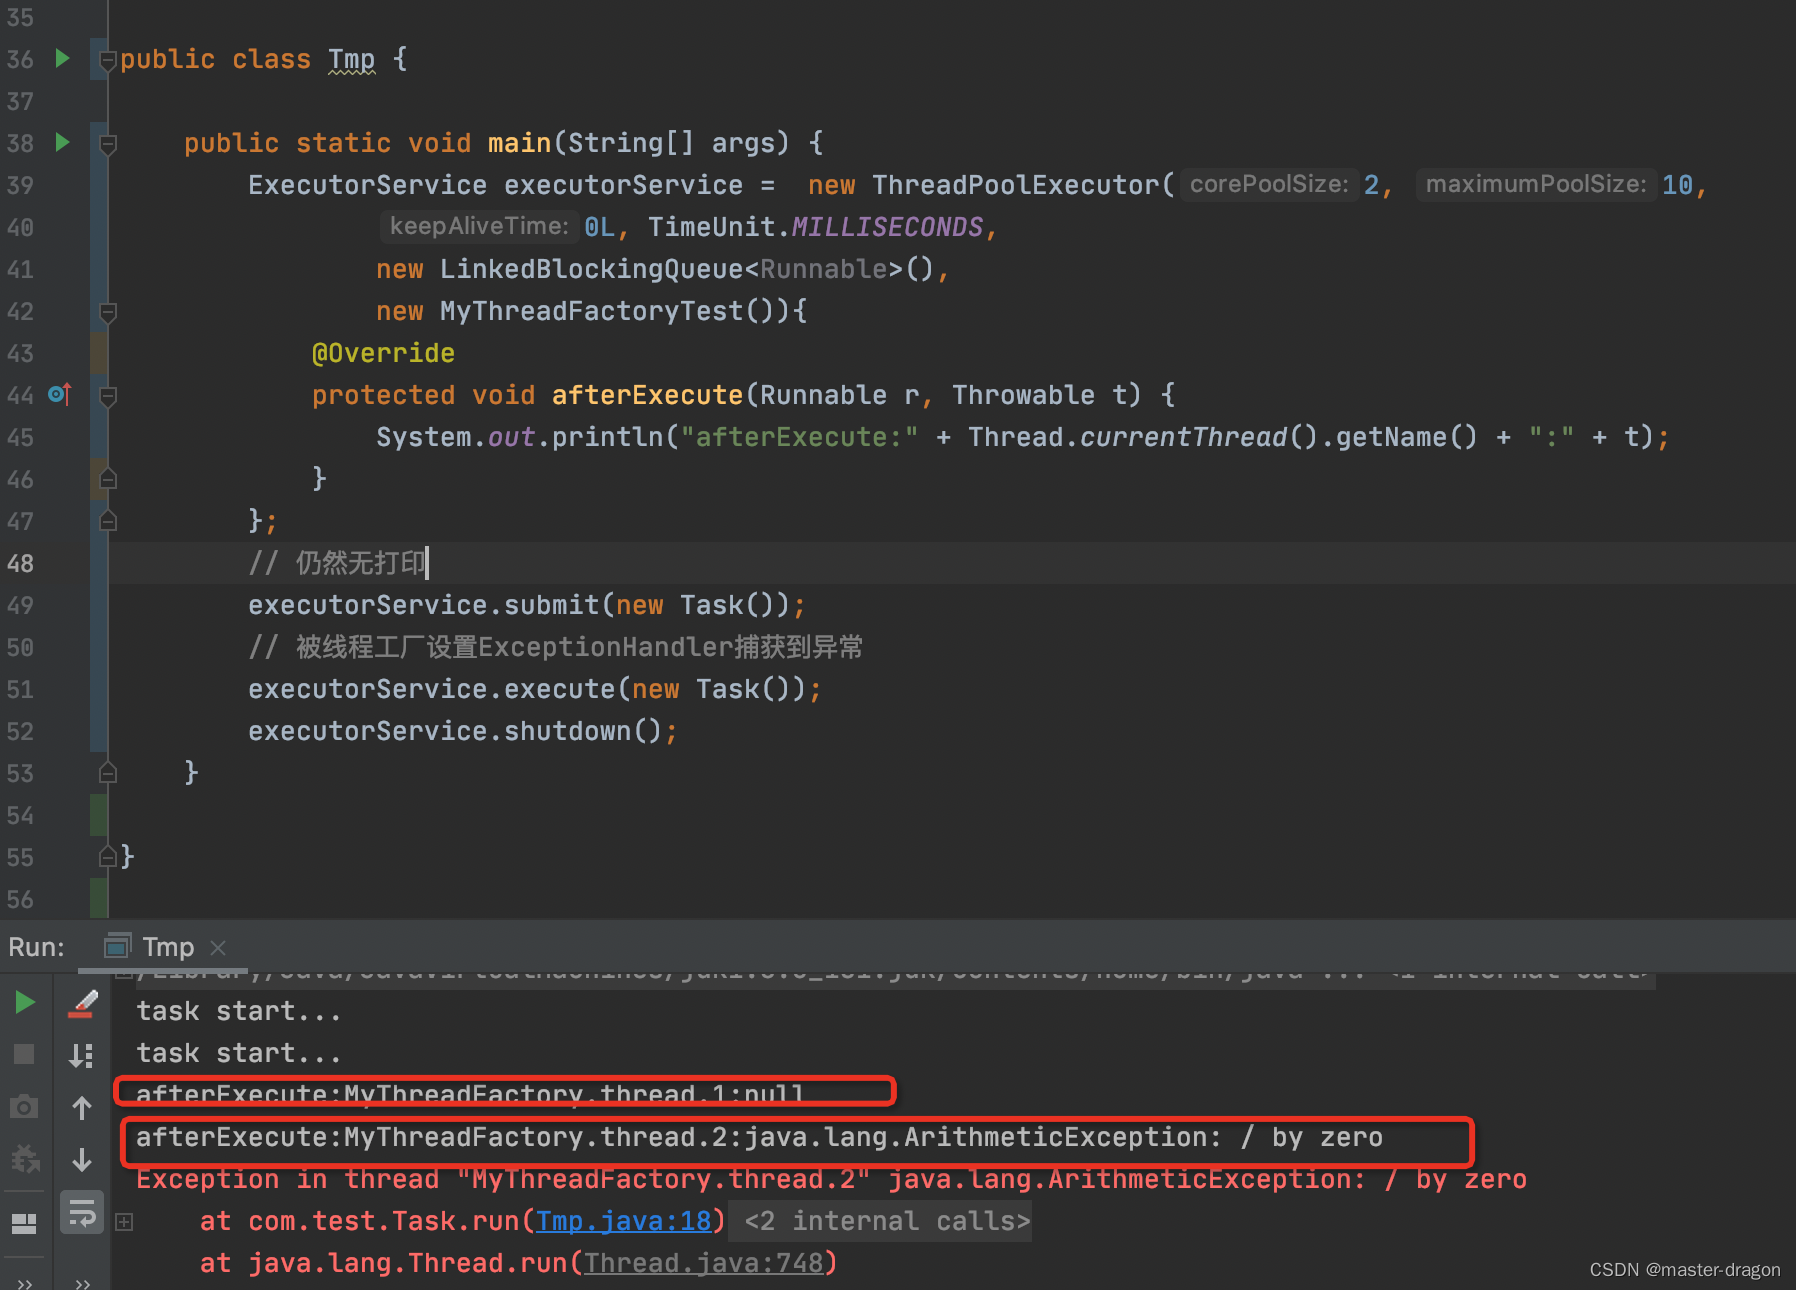Open the Thread.java:748 stack trace link
Screen dimensions: 1796x1290
click(704, 1263)
